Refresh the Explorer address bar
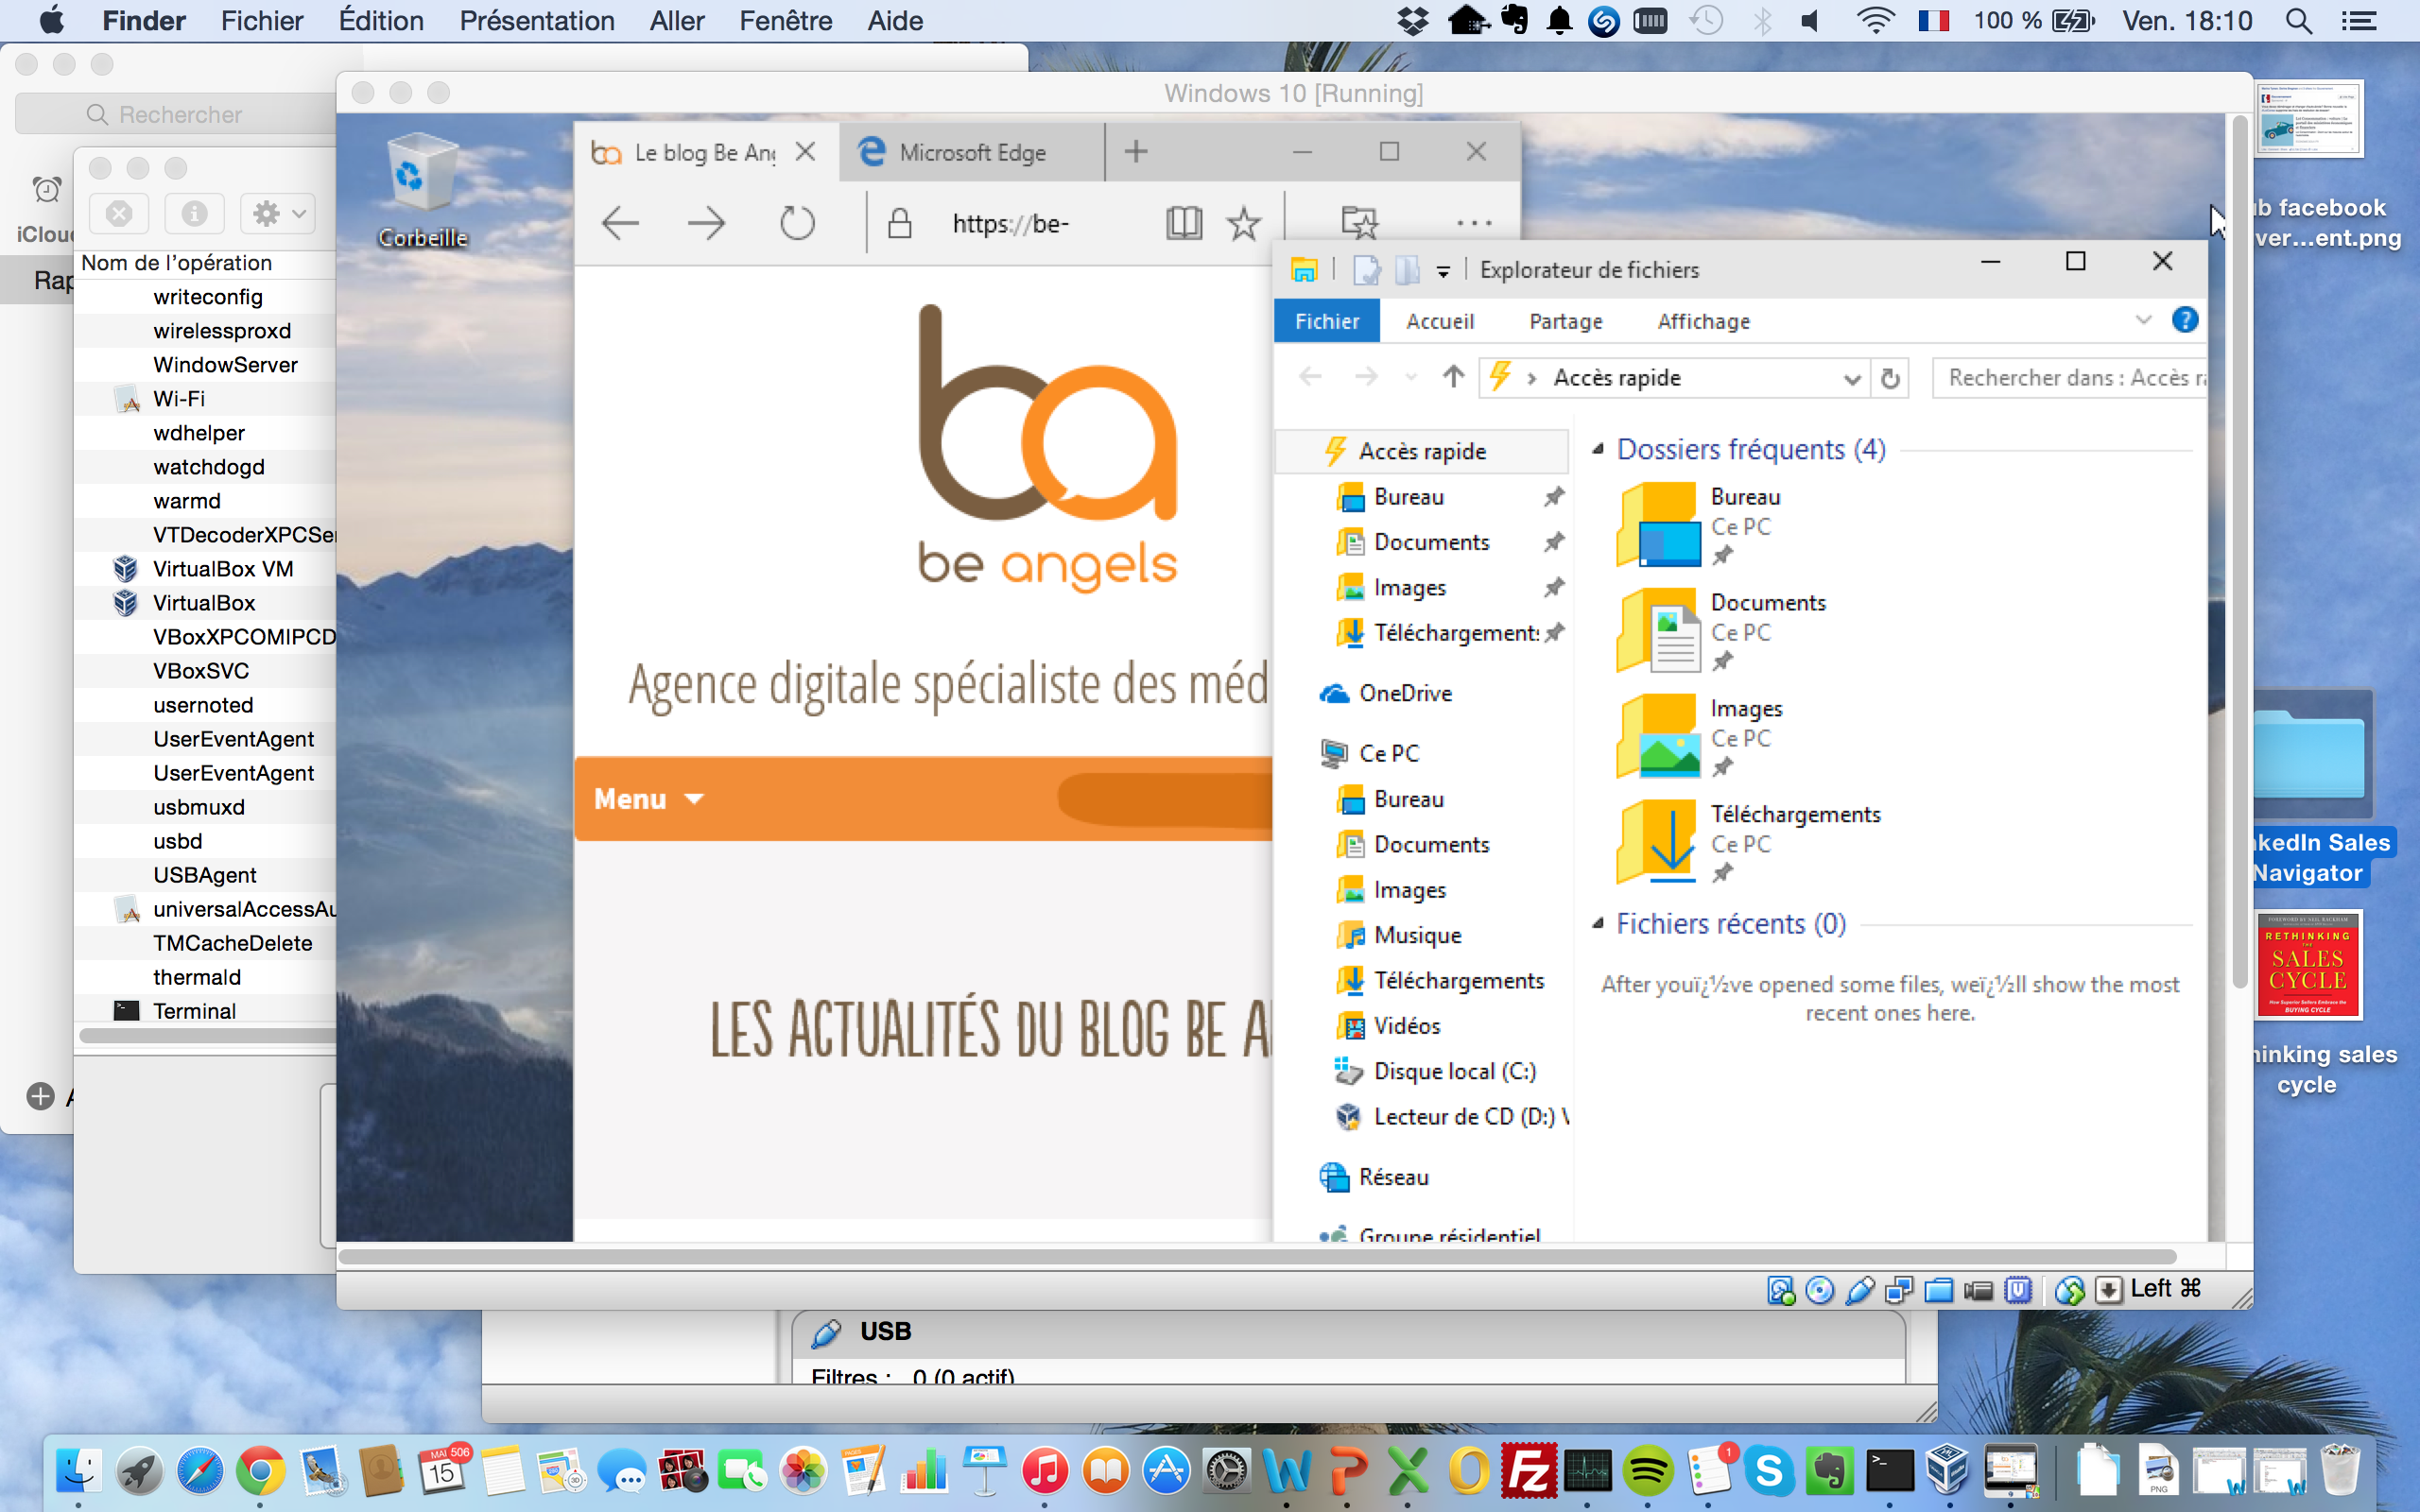The image size is (2420, 1512). [1890, 378]
